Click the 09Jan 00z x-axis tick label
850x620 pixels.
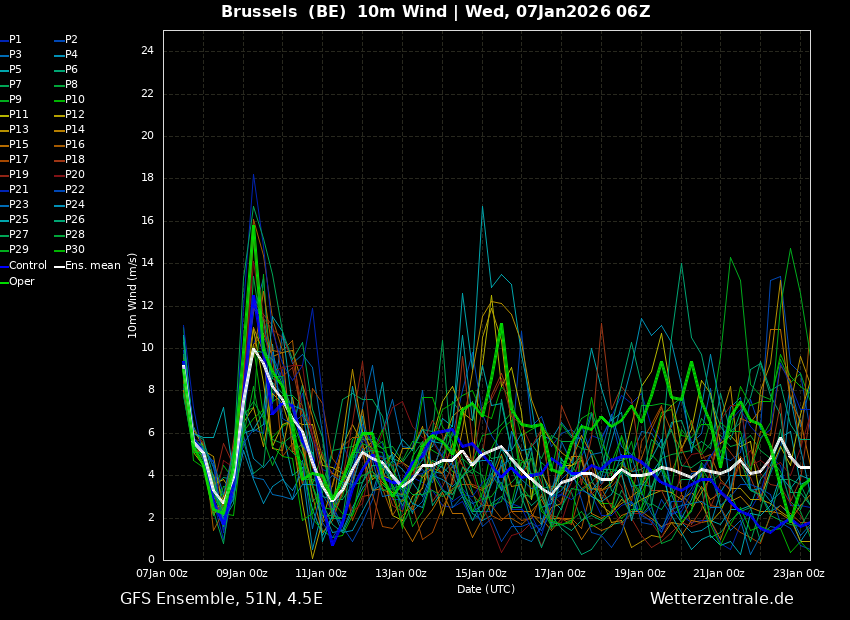242,573
